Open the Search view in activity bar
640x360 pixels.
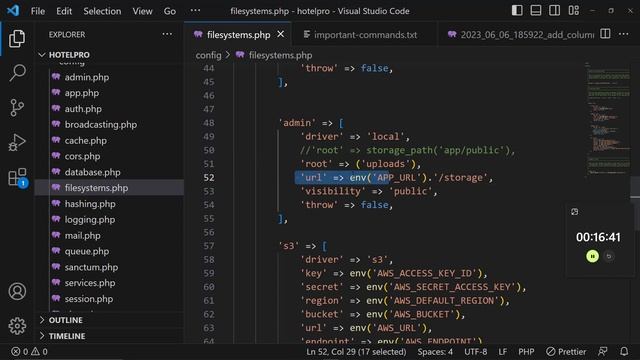coord(17,73)
